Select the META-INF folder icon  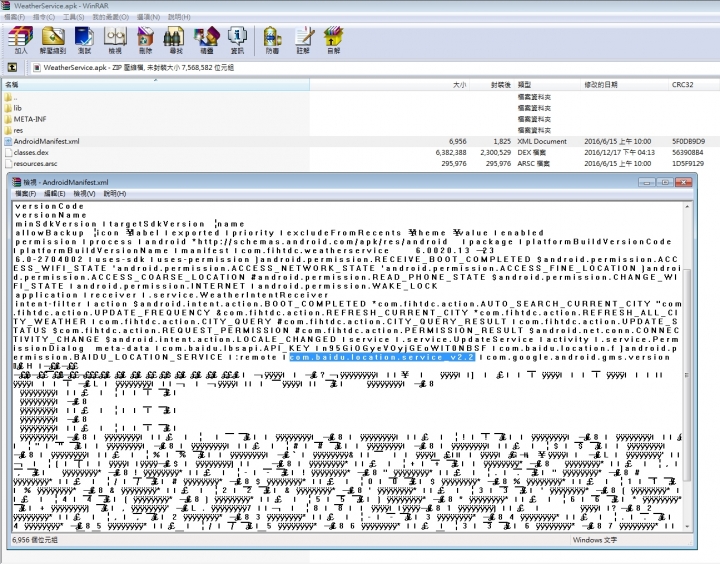[8, 119]
